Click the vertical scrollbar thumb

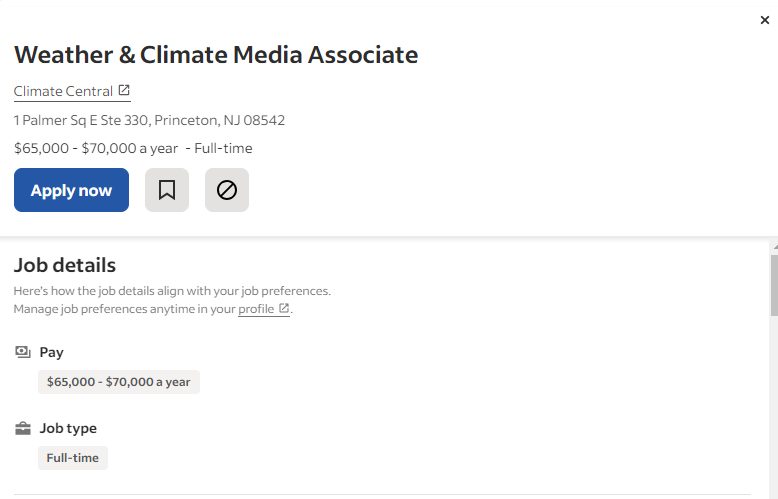[773, 285]
